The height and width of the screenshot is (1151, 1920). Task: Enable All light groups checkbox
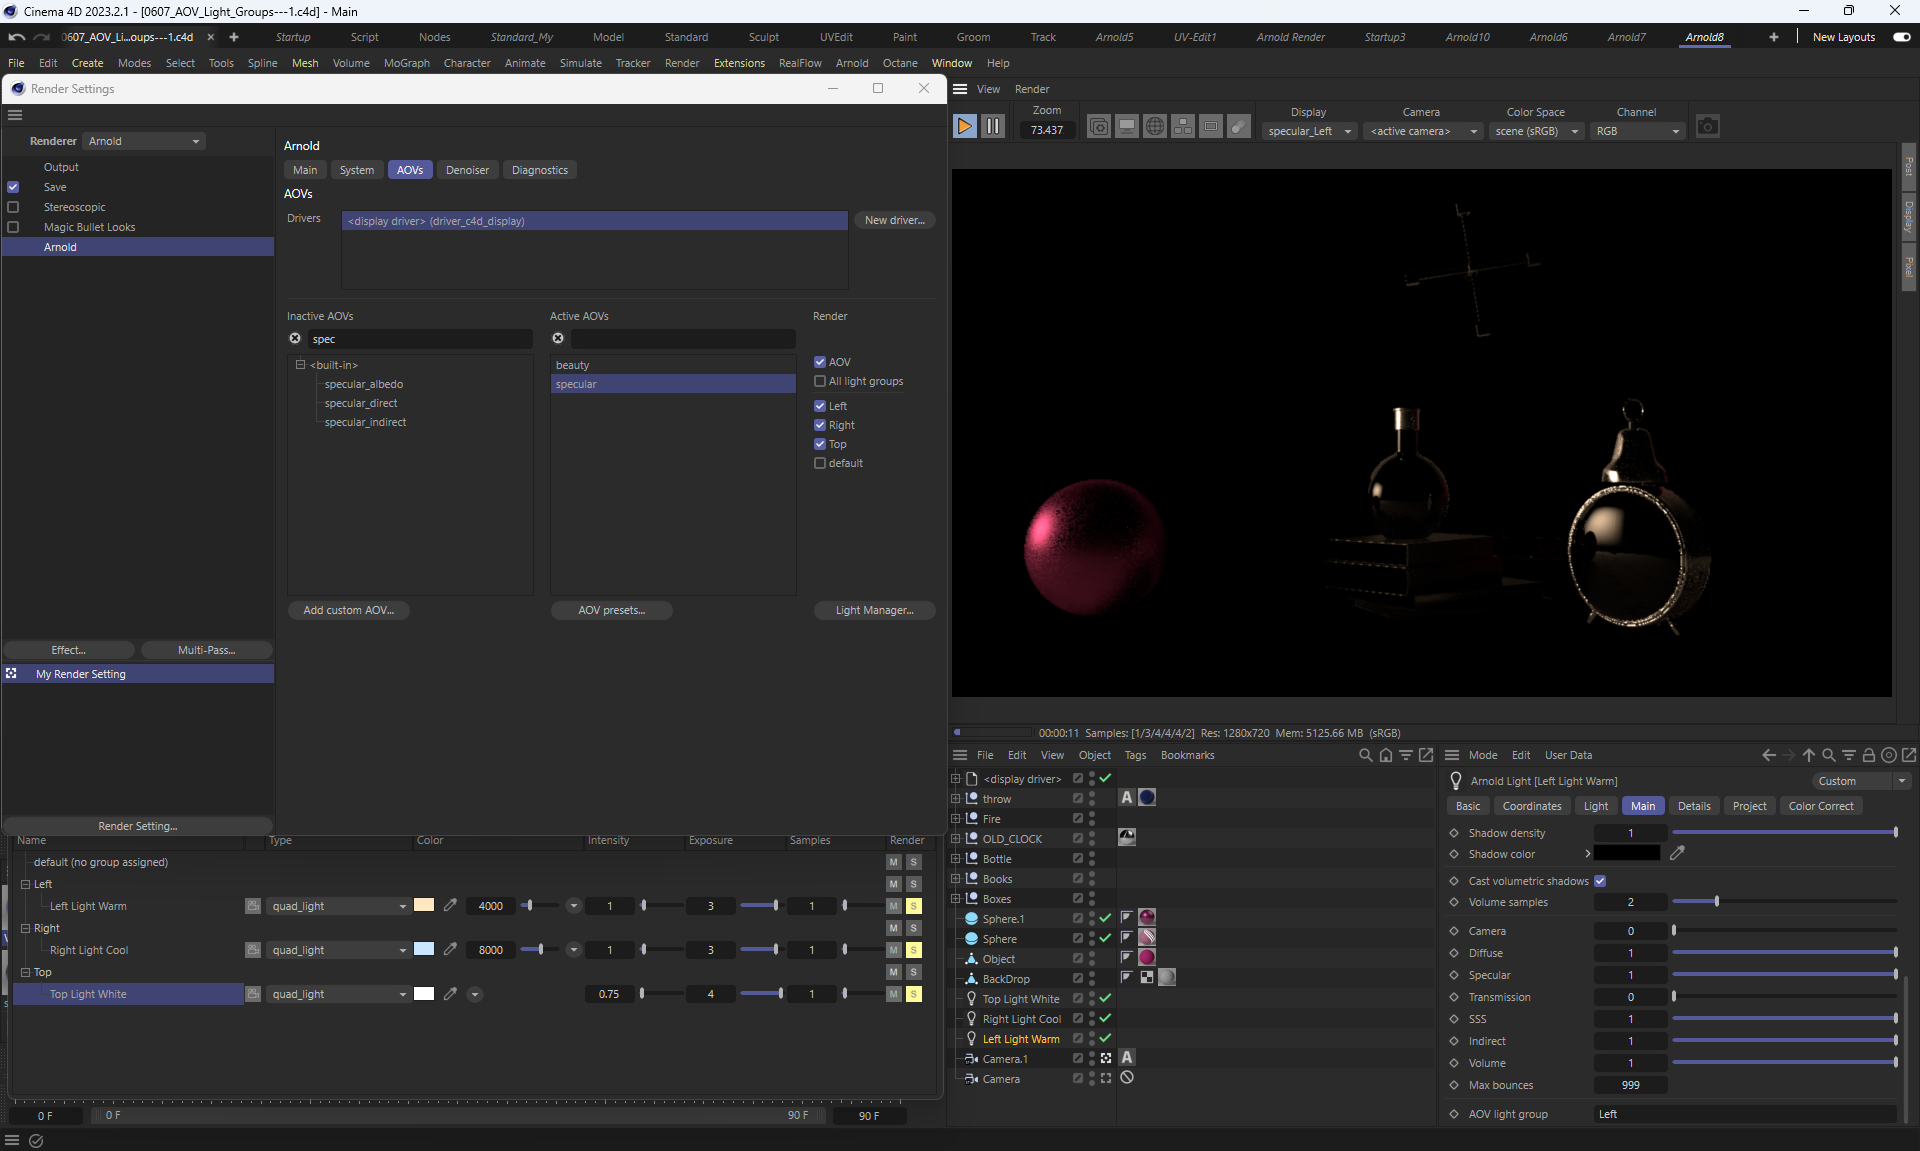pyautogui.click(x=820, y=381)
